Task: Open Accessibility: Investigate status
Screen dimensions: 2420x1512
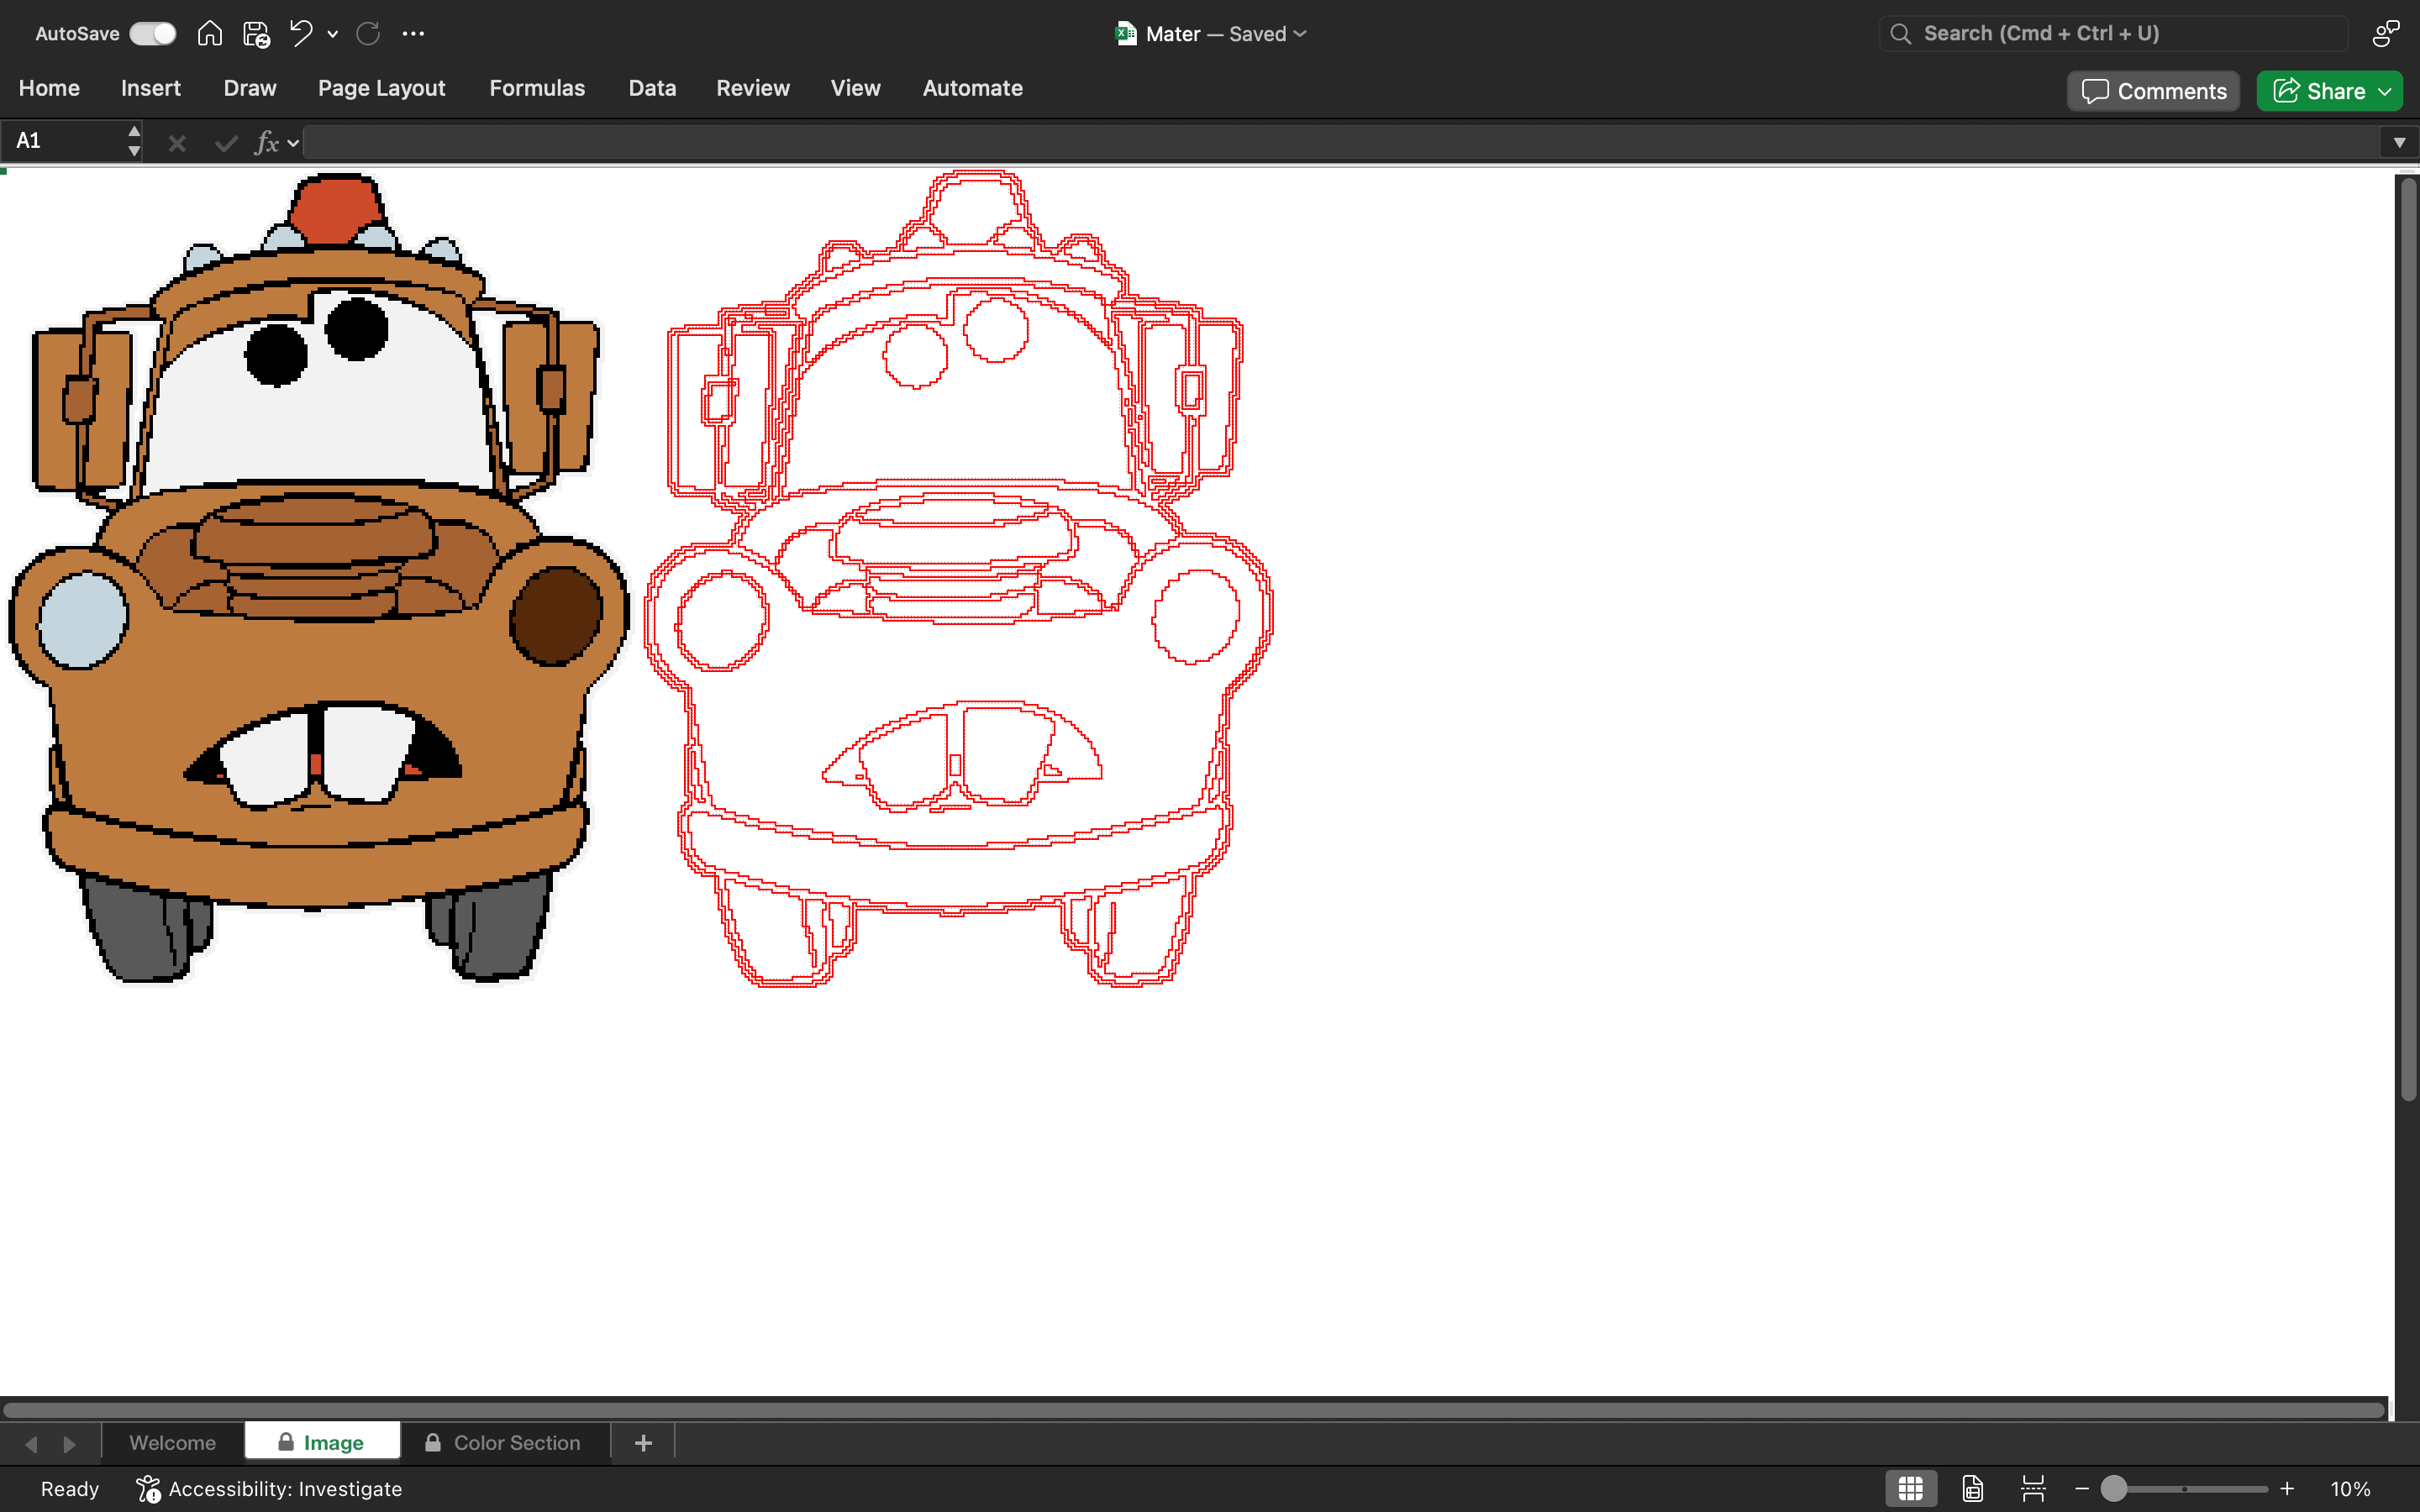Action: pyautogui.click(x=269, y=1489)
